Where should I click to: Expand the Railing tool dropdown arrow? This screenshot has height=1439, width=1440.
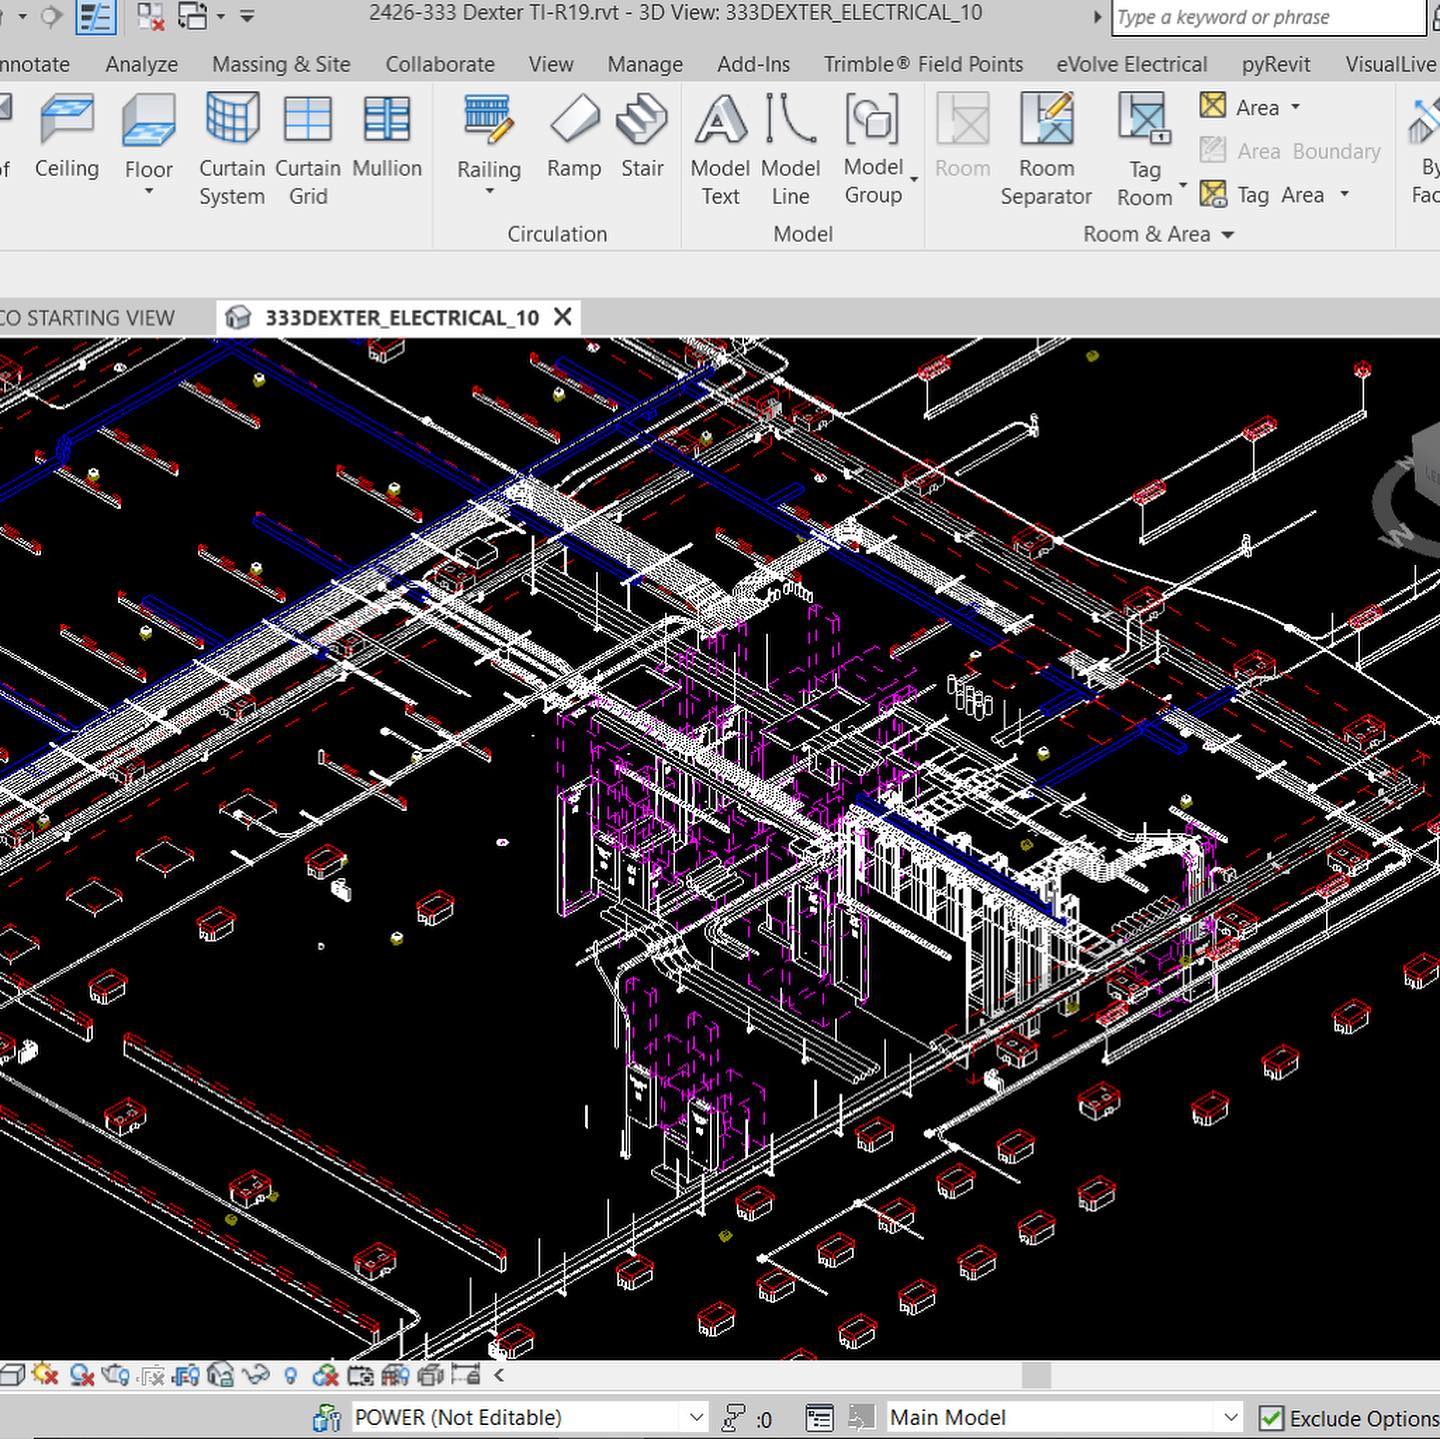(489, 191)
